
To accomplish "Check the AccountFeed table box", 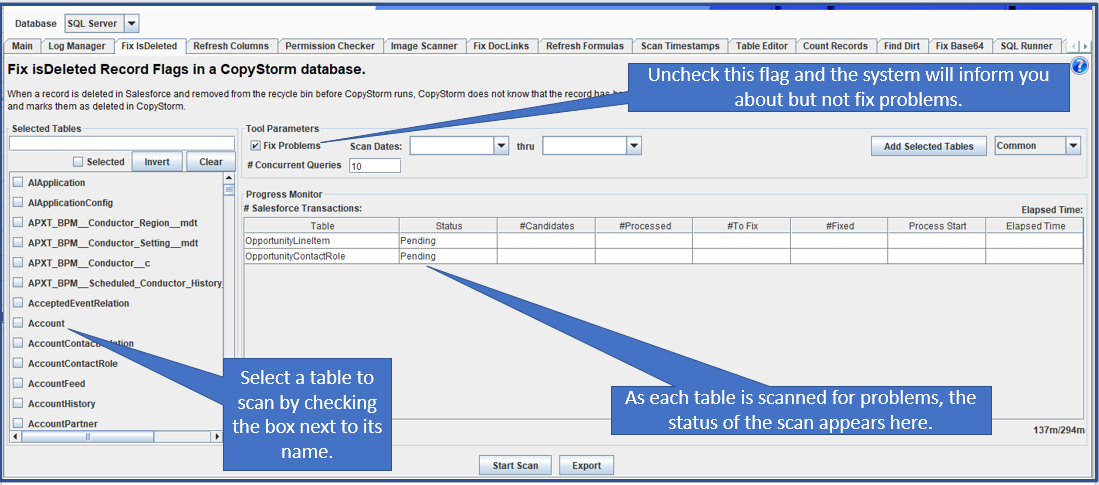I will (18, 384).
